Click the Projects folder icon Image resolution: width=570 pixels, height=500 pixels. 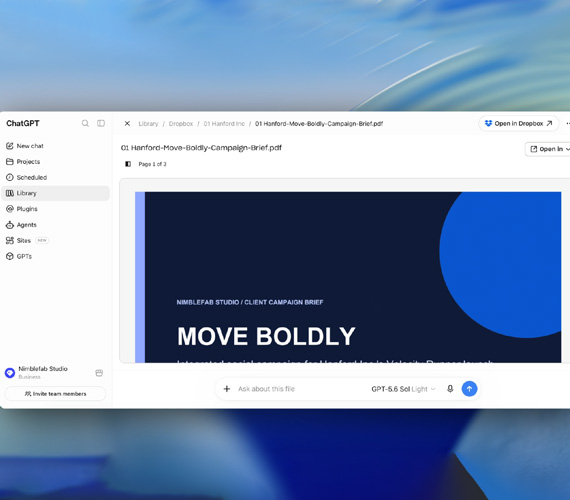coord(9,161)
